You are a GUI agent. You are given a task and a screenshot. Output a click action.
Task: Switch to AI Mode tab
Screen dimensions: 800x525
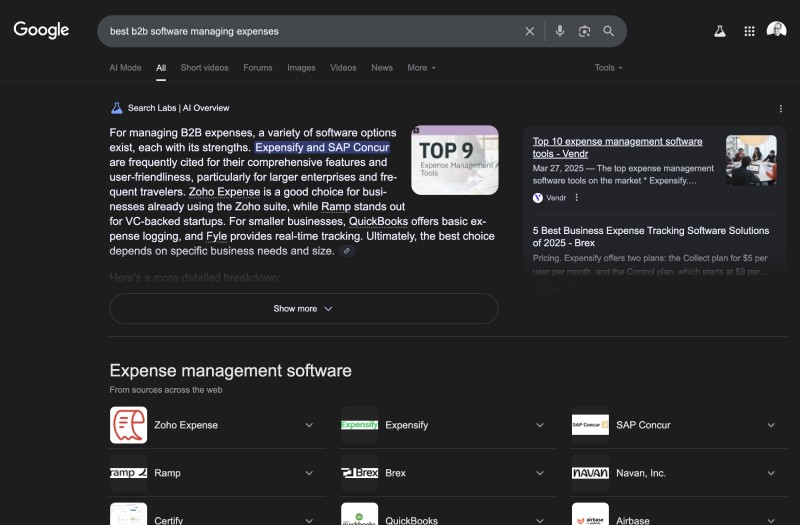point(126,68)
